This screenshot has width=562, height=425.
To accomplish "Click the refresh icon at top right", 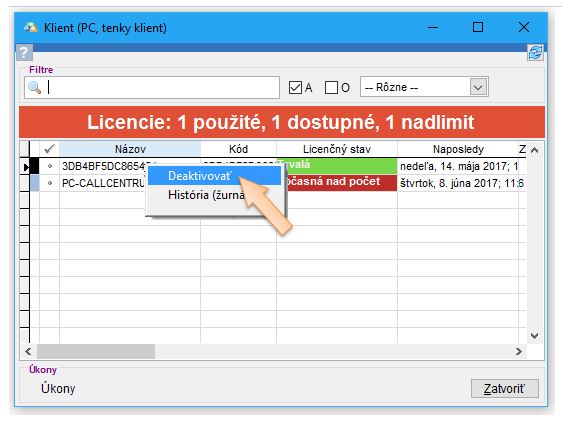I will pos(535,53).
